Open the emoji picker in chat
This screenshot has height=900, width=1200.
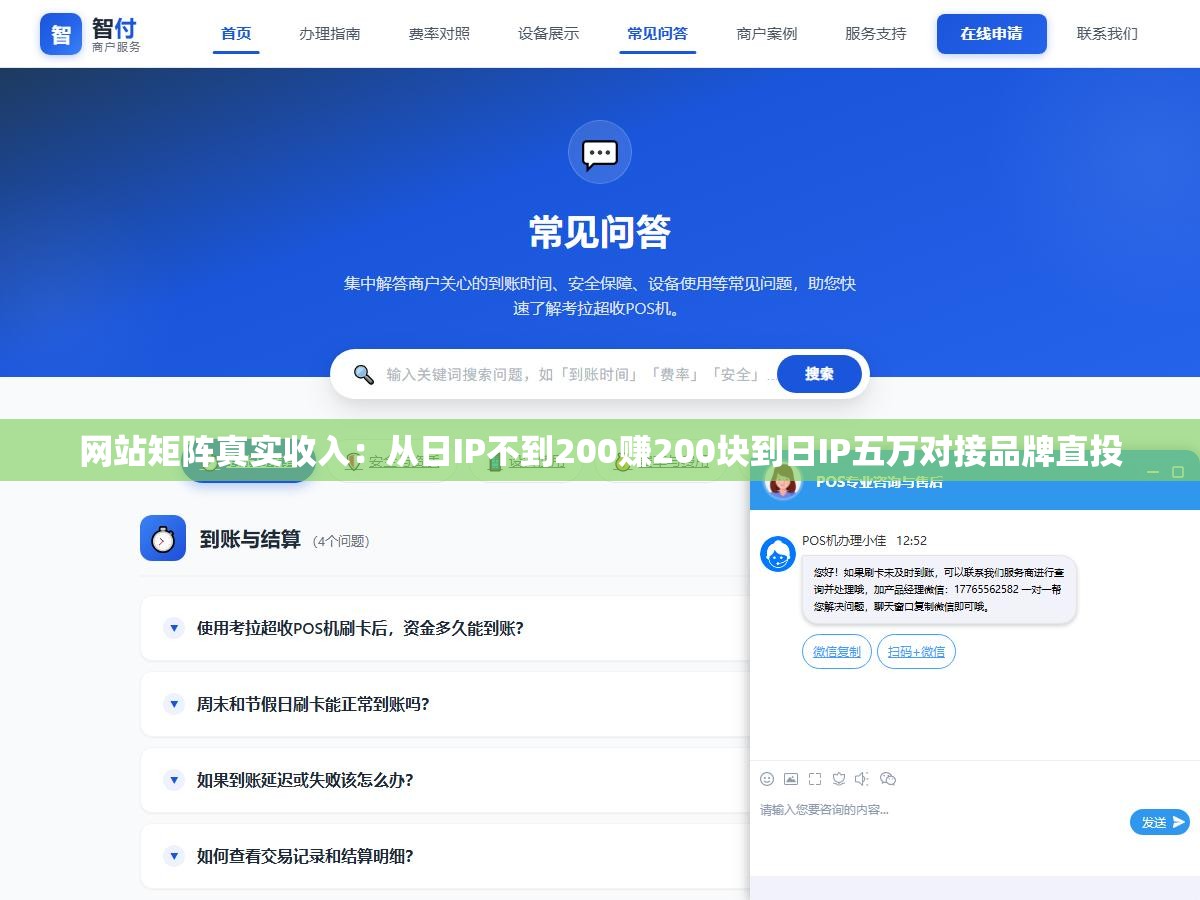click(x=767, y=779)
